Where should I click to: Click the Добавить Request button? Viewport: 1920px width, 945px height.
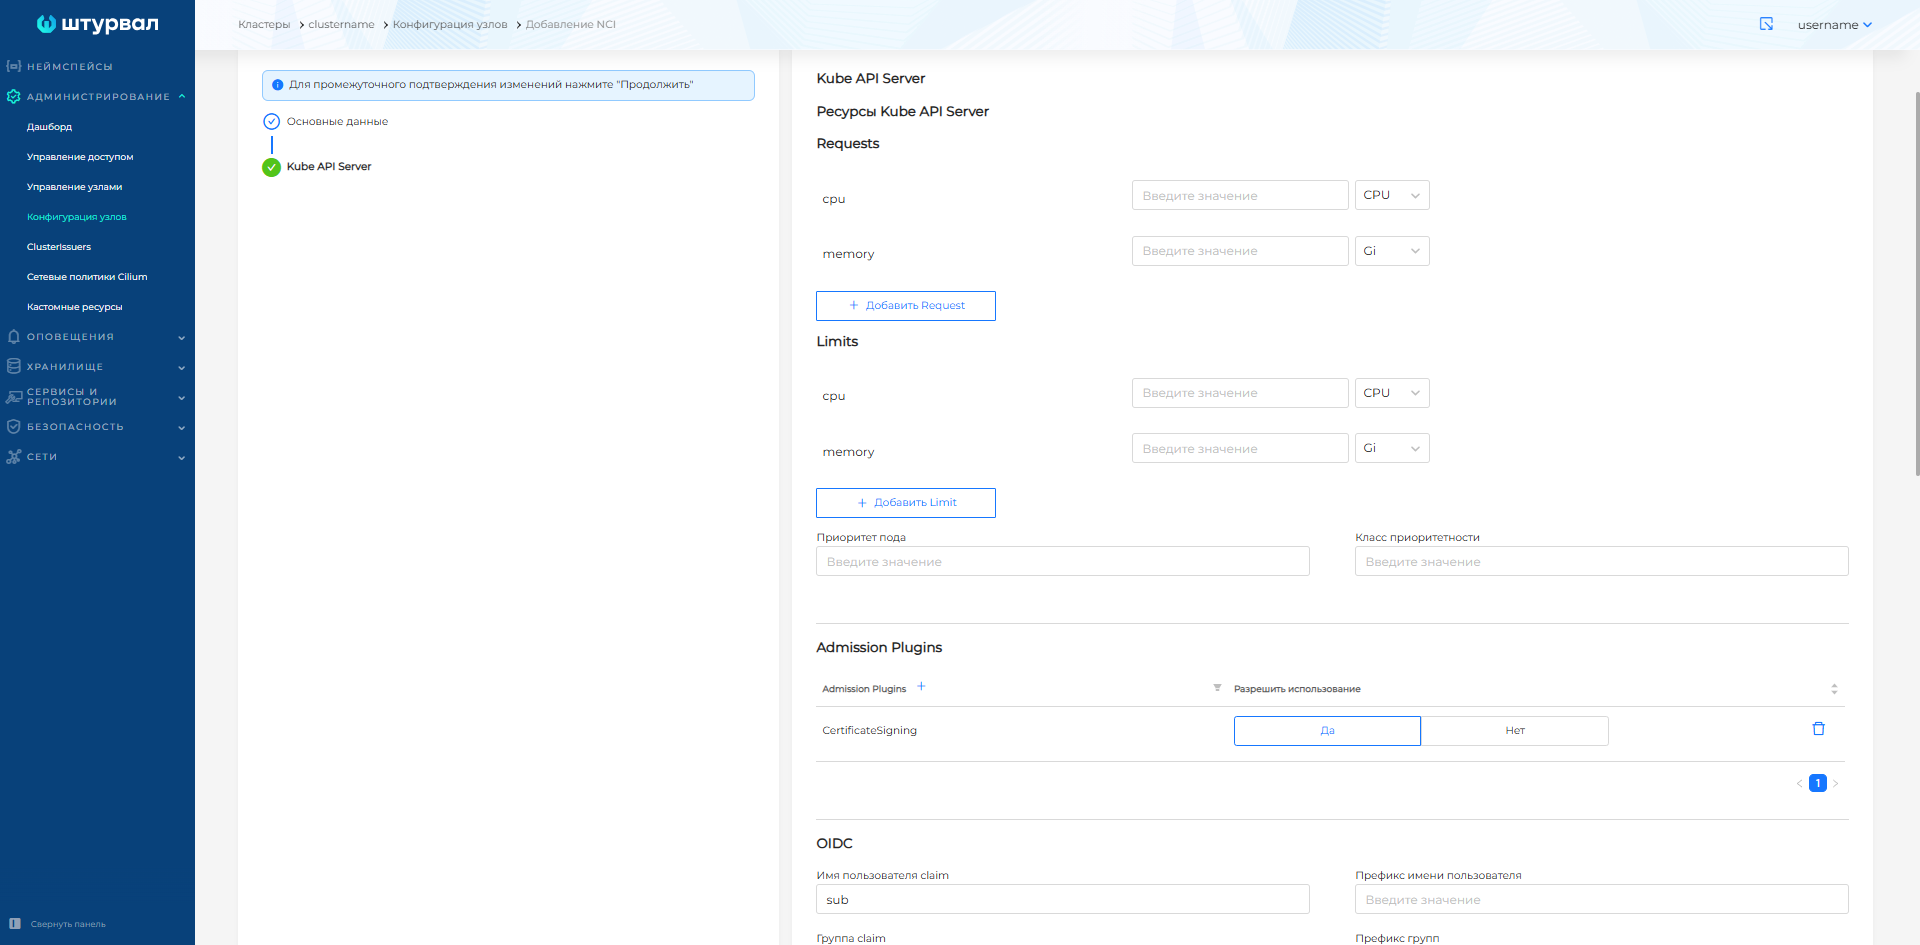tap(905, 306)
